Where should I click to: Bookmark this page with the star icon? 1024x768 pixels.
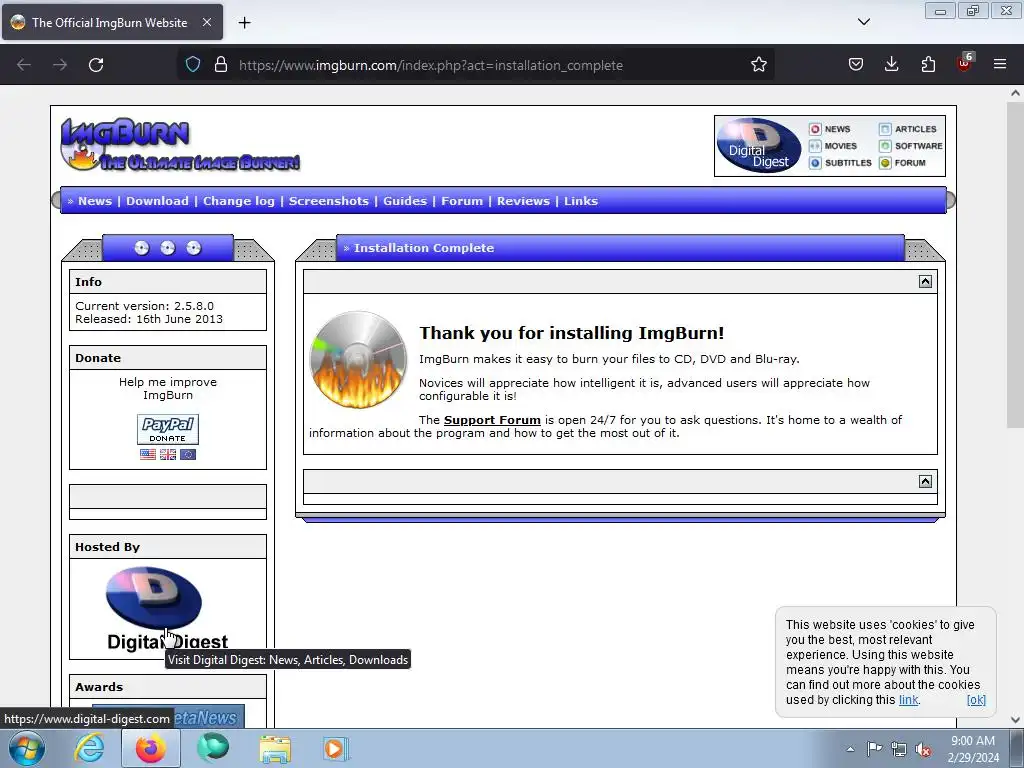tap(758, 65)
